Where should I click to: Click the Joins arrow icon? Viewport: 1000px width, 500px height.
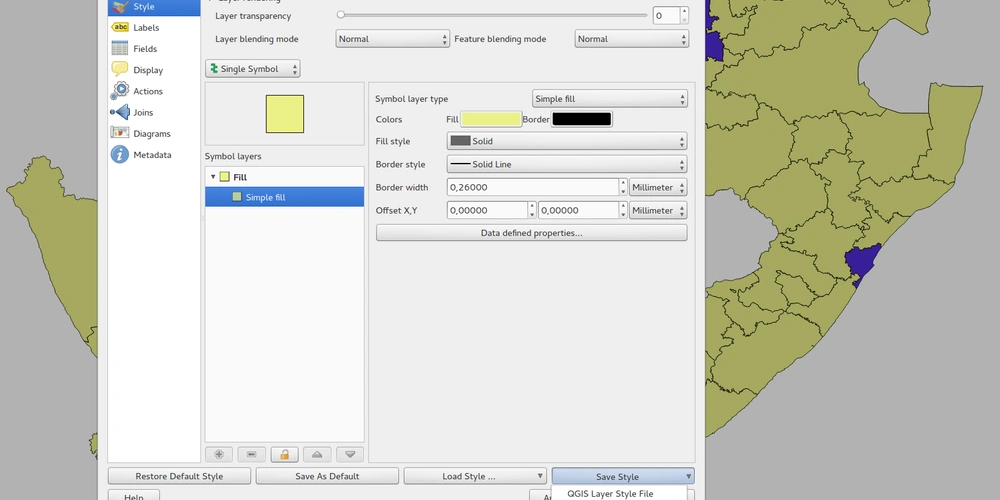pyautogui.click(x=119, y=112)
